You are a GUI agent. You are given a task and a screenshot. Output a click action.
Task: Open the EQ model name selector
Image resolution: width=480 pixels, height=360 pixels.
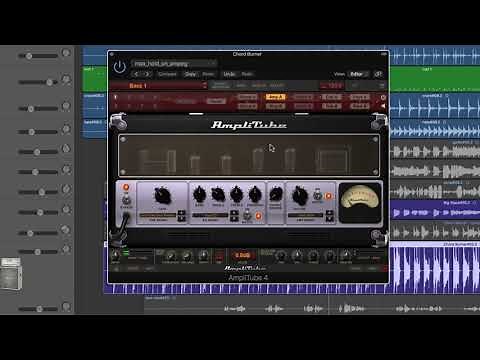210,215
